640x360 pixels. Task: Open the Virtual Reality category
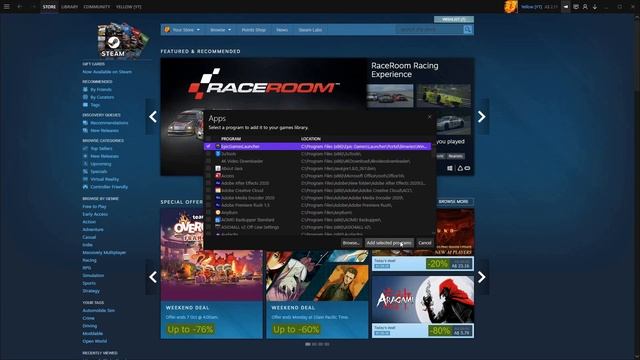coord(104,179)
